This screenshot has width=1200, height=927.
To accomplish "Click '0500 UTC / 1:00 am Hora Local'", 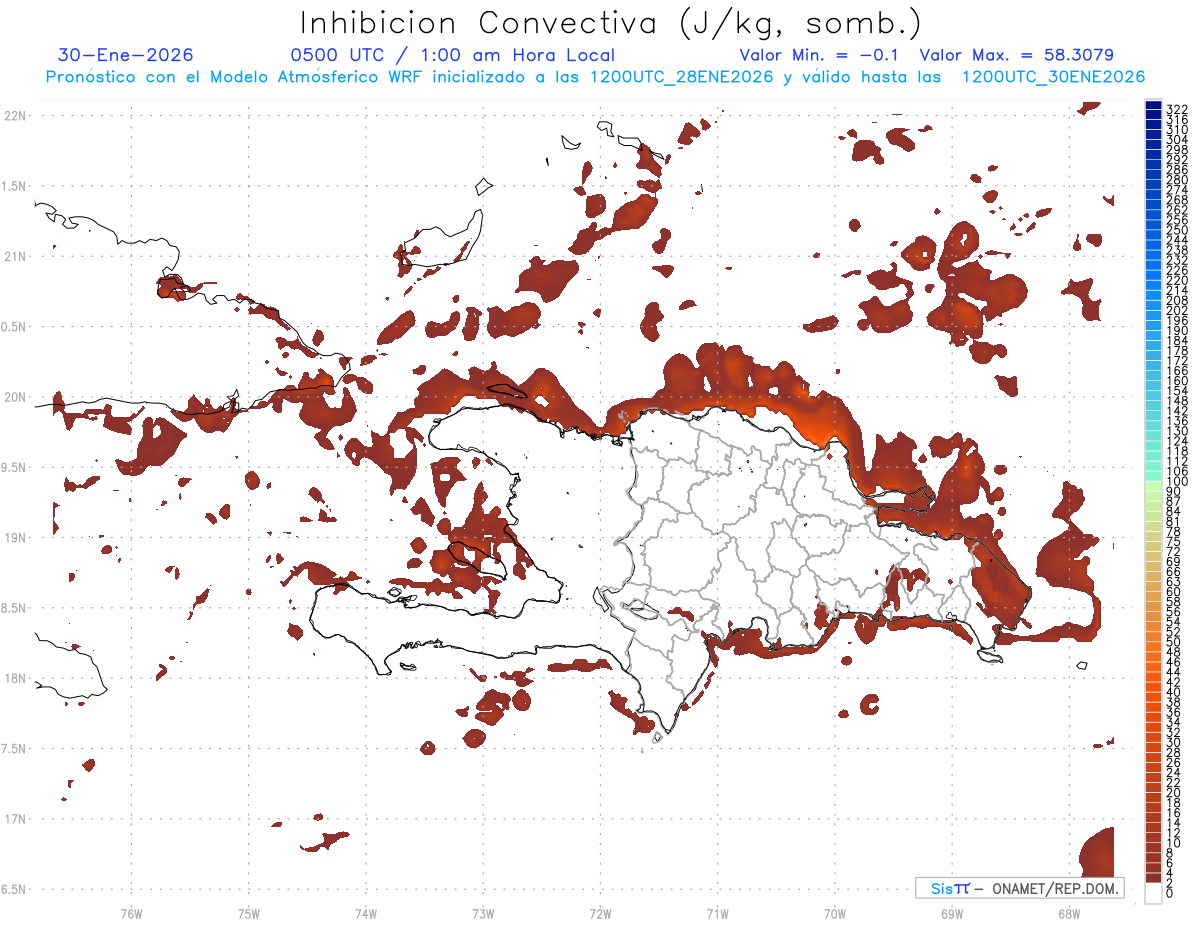I will tap(453, 55).
